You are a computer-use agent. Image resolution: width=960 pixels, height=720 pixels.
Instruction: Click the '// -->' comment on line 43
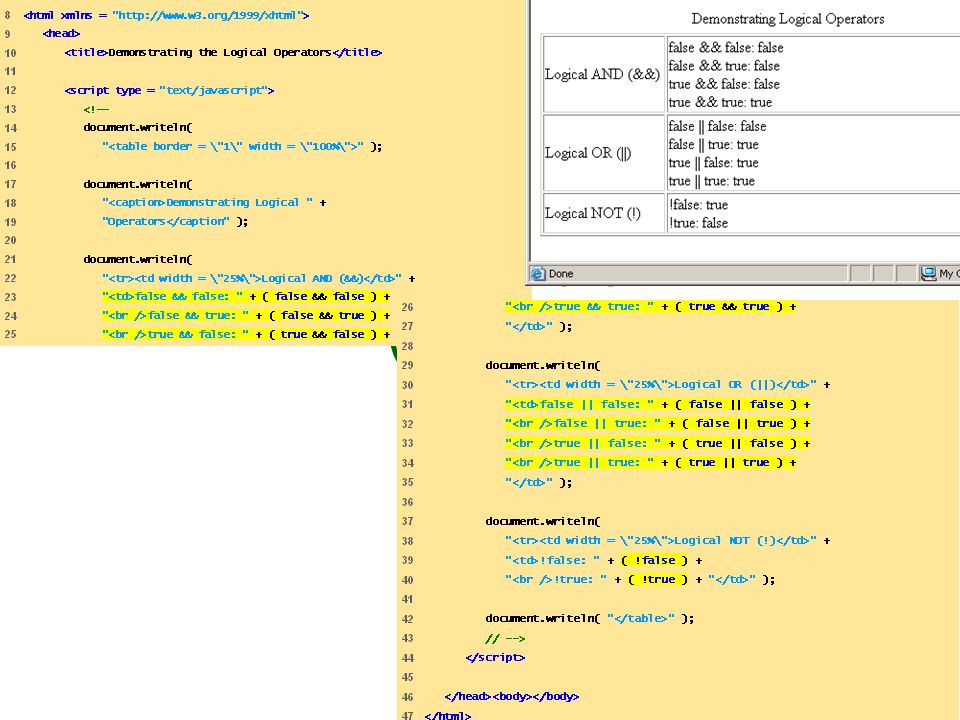[x=505, y=639]
